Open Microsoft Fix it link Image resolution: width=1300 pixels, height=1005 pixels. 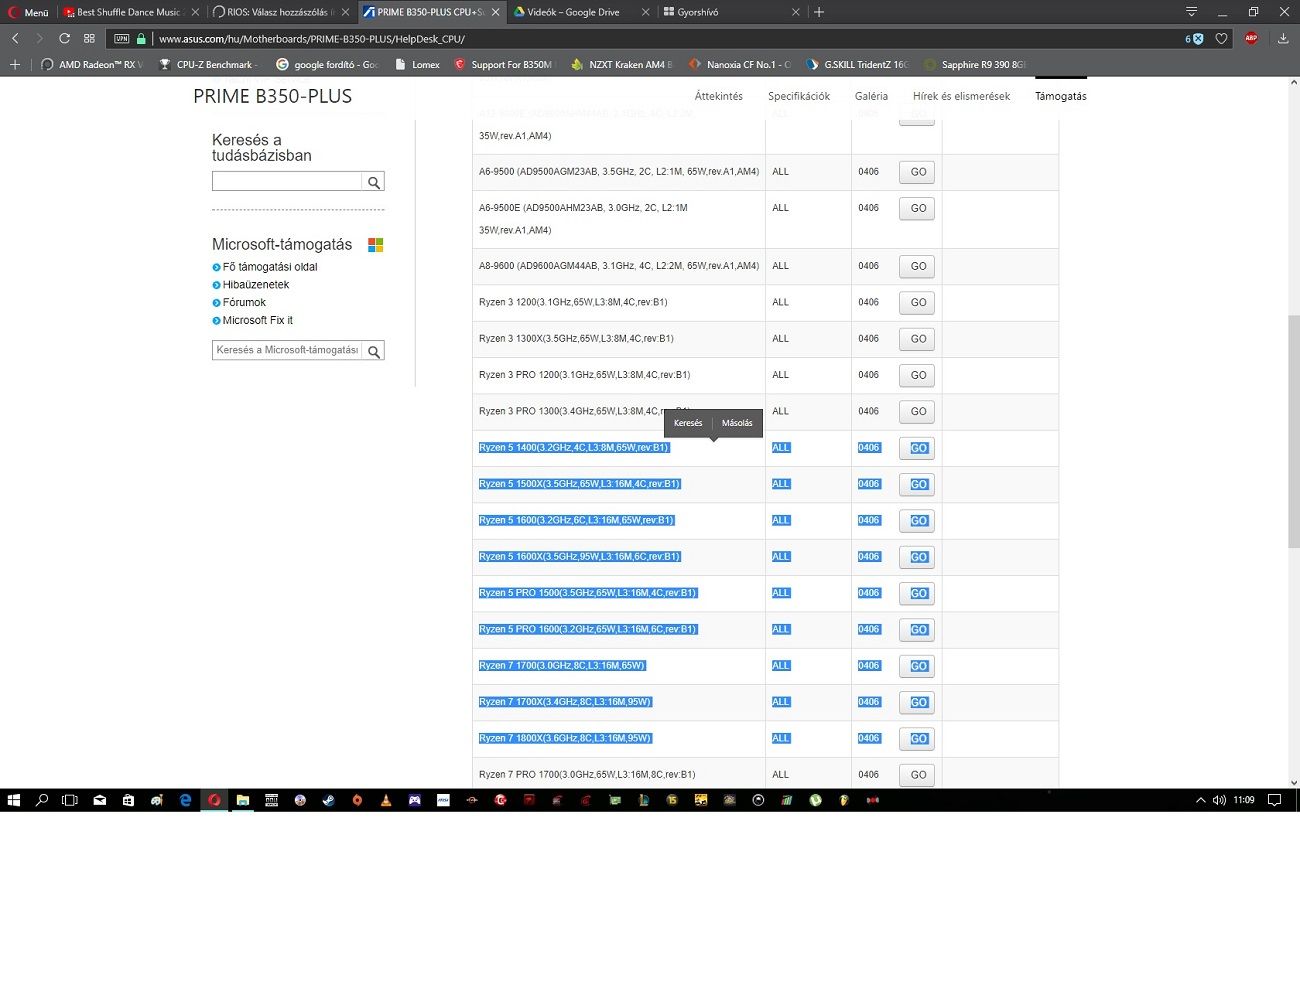257,320
